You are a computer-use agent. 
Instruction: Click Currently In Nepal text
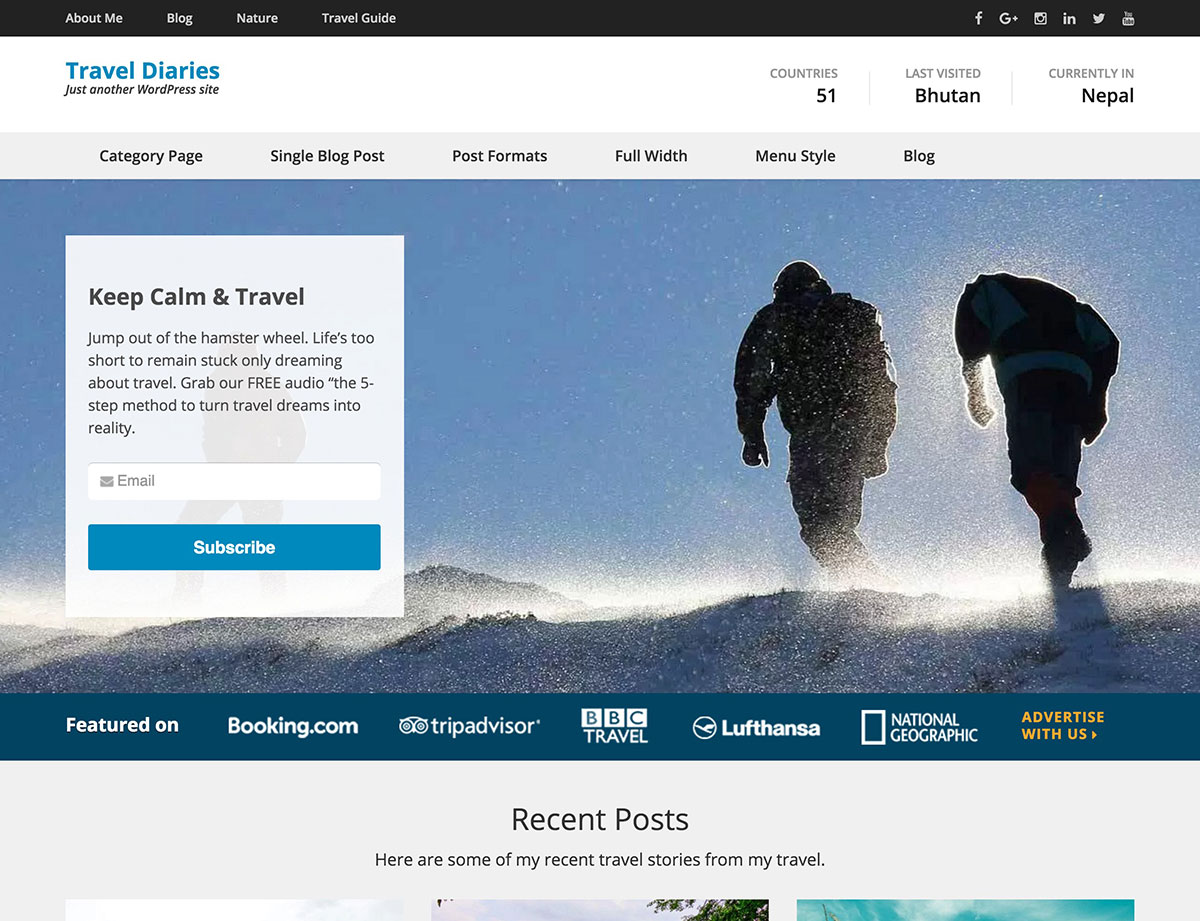click(1091, 86)
